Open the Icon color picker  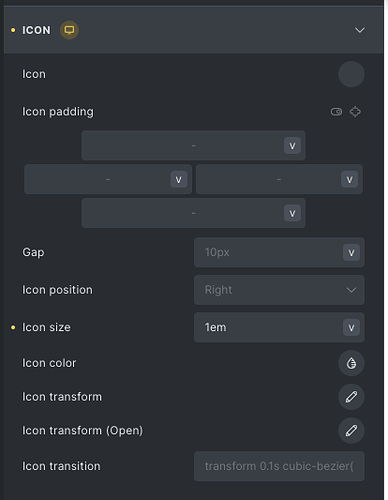[x=351, y=363]
